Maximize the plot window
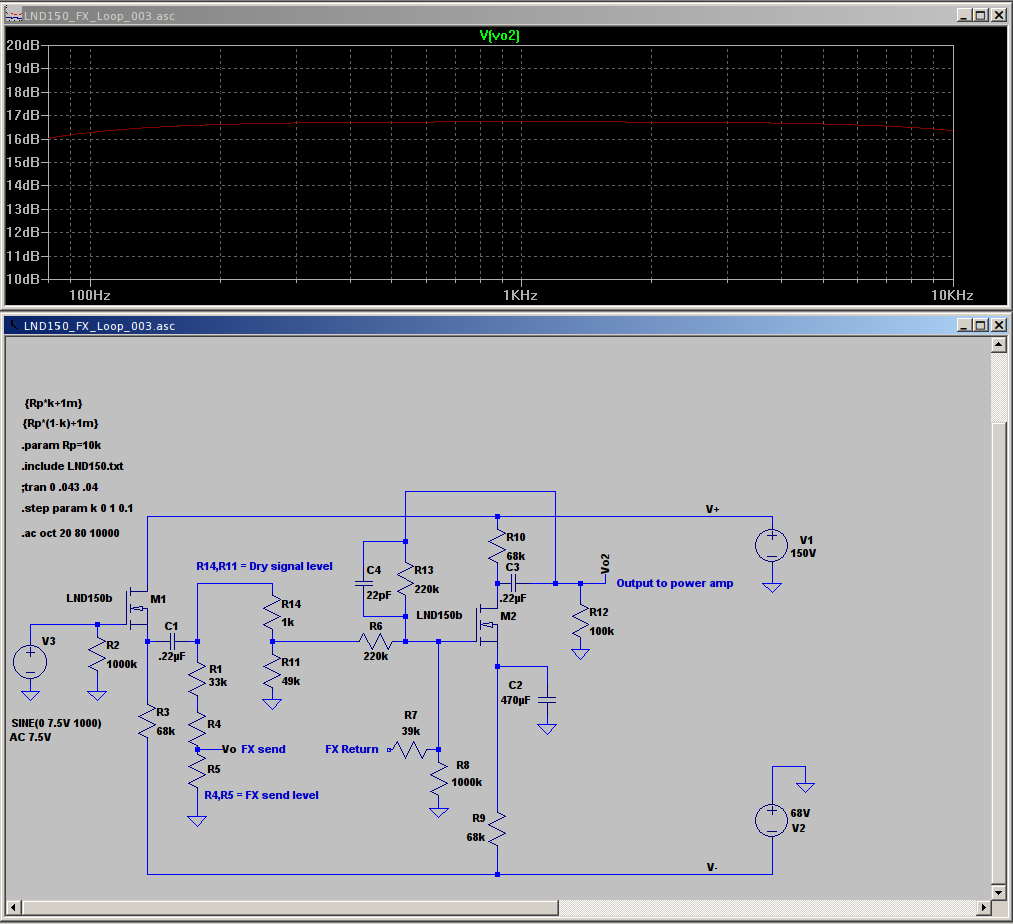The image size is (1013, 924). pos(981,15)
